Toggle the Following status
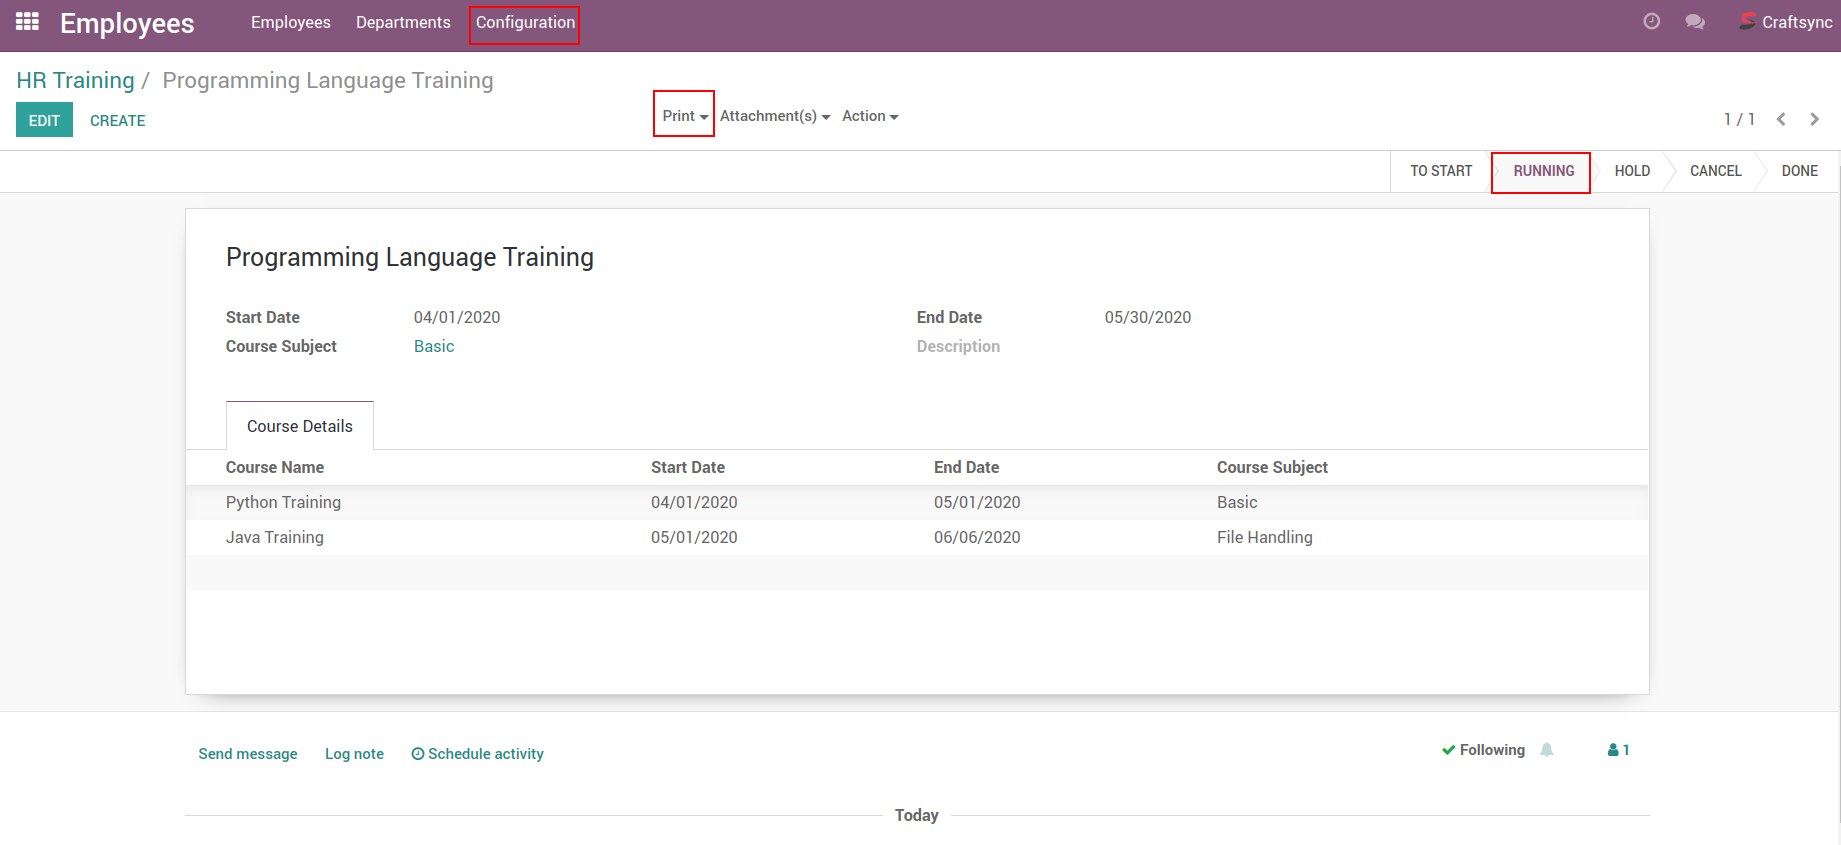Screen dimensions: 1841x845 [1483, 750]
